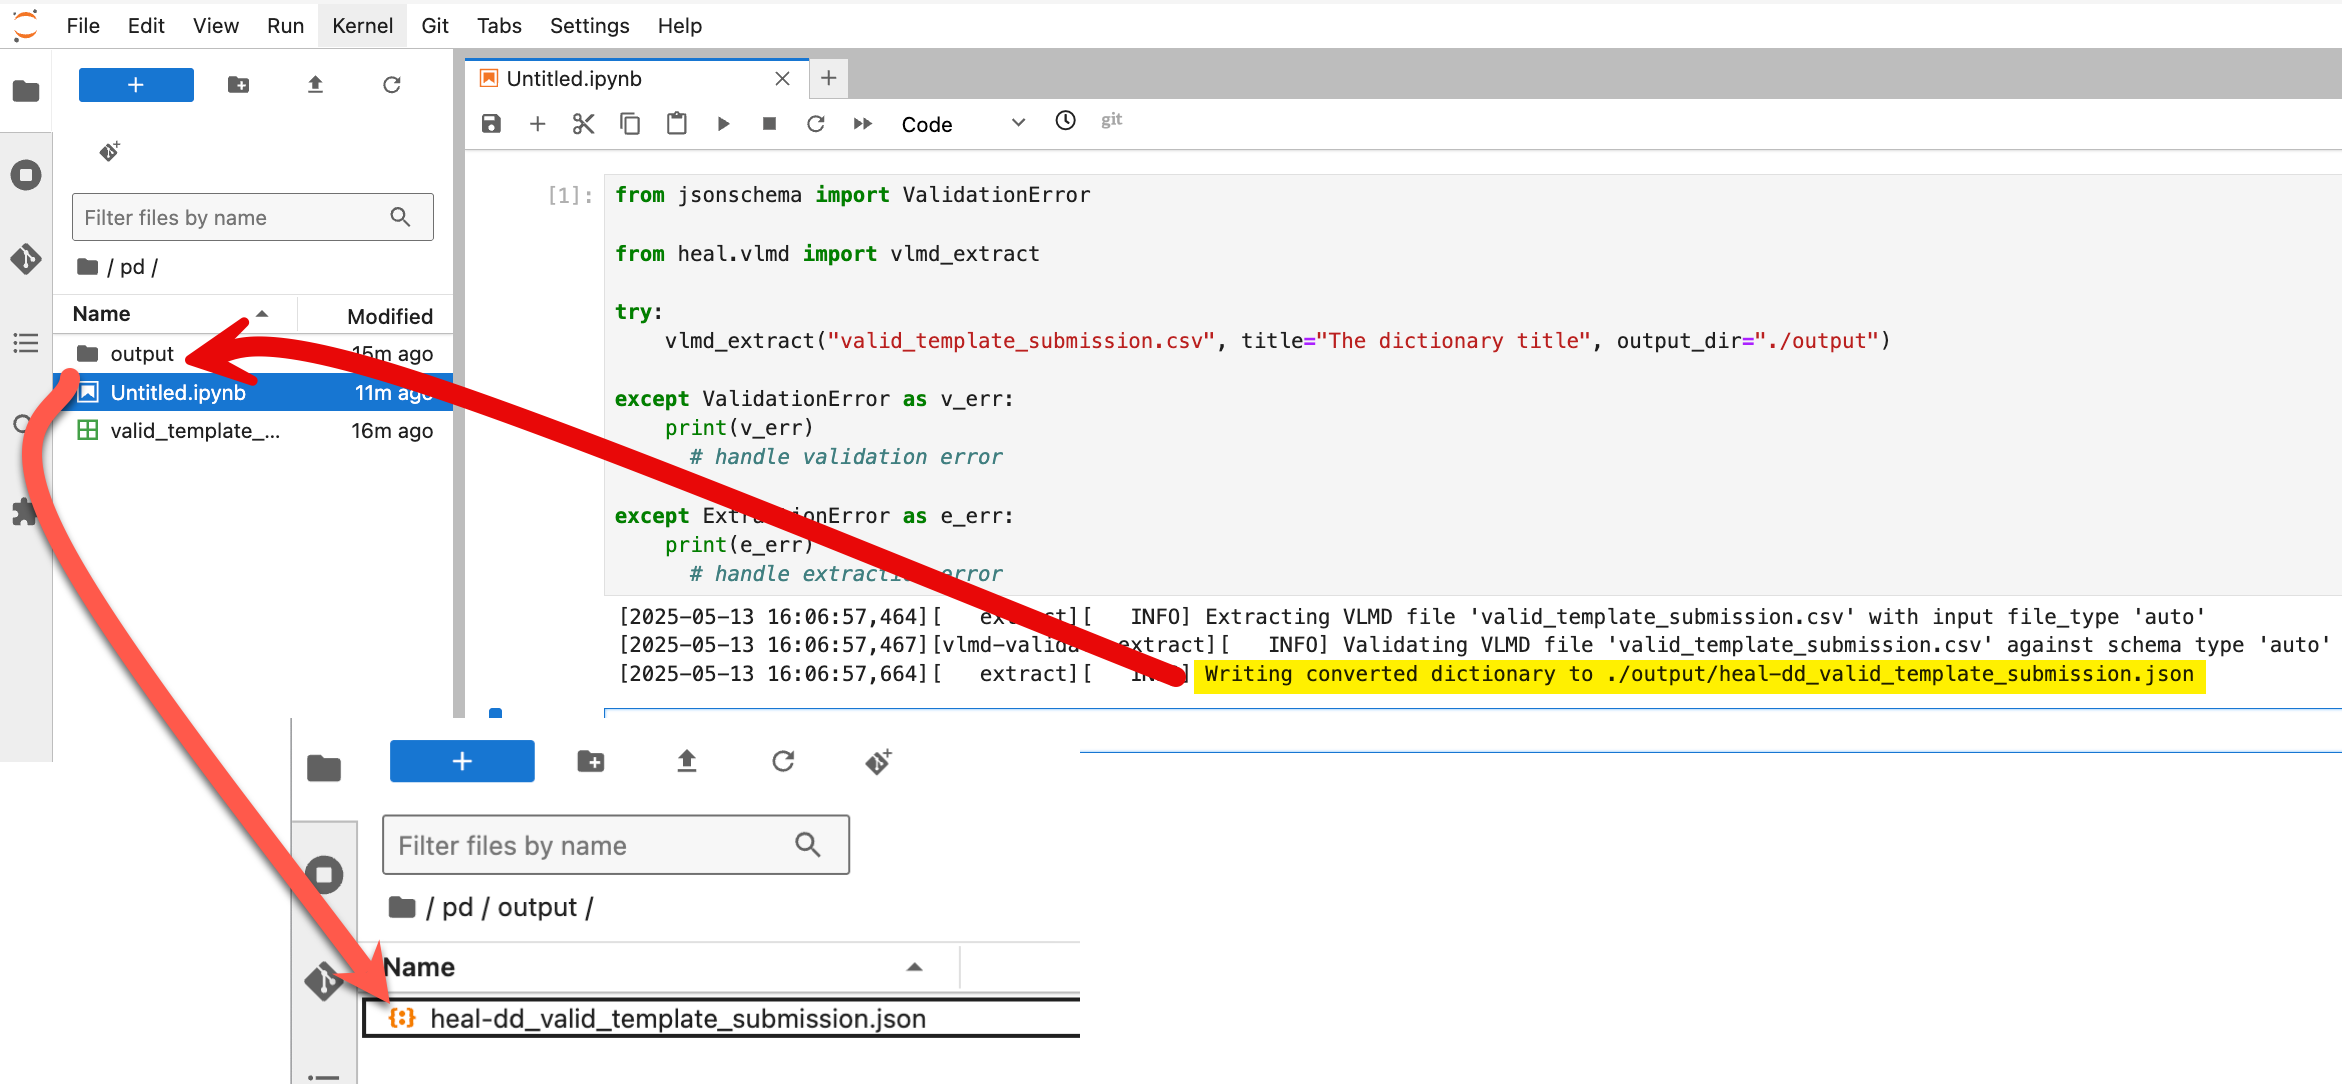Open the Tabs menu
Image resolution: width=2342 pixels, height=1084 pixels.
click(x=499, y=26)
